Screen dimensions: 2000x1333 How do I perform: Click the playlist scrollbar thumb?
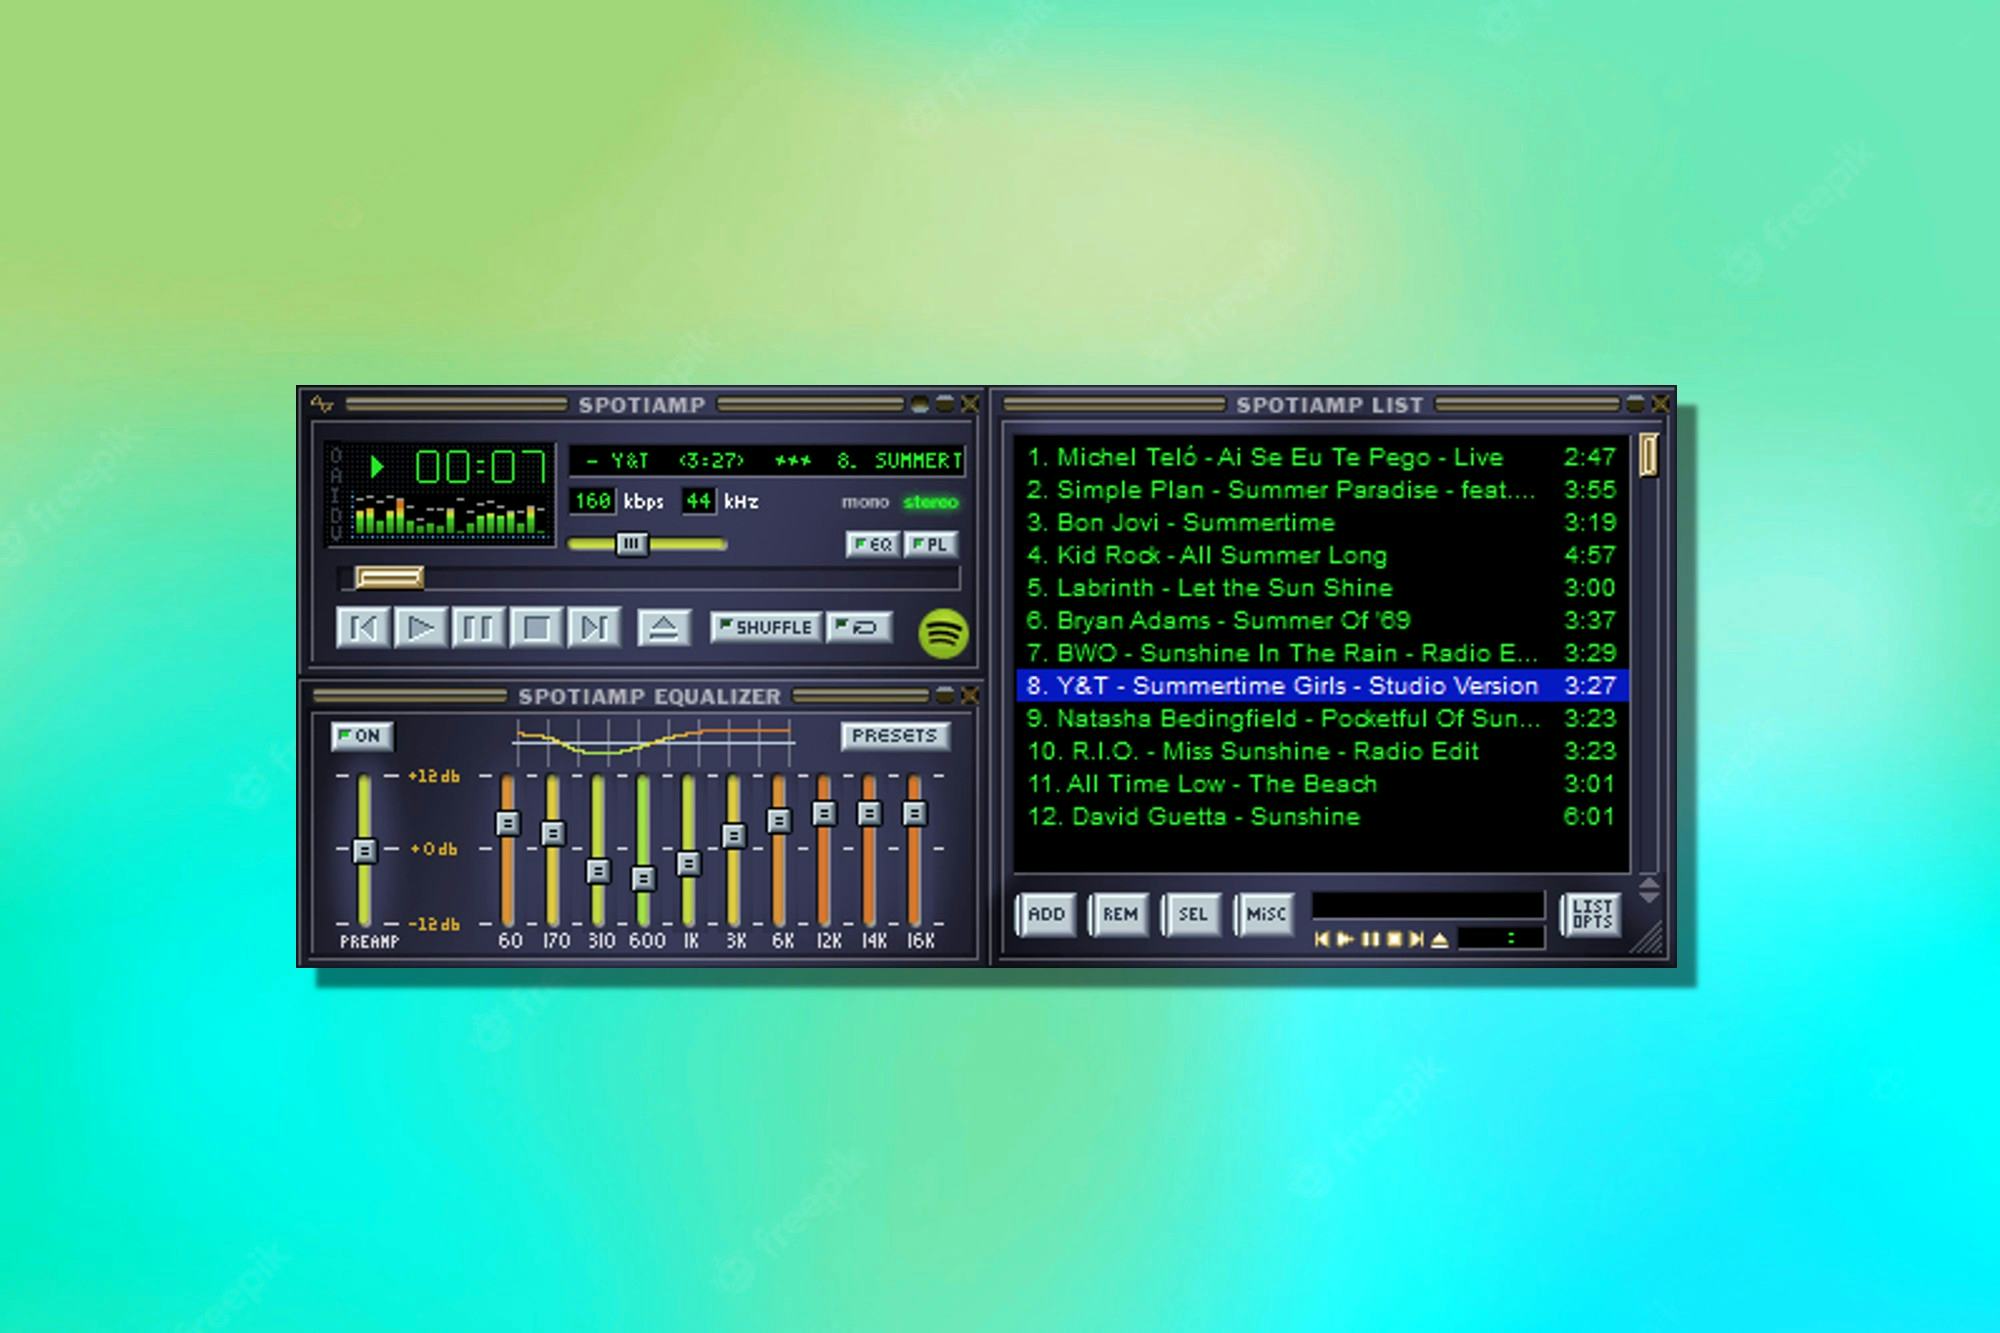click(1649, 455)
